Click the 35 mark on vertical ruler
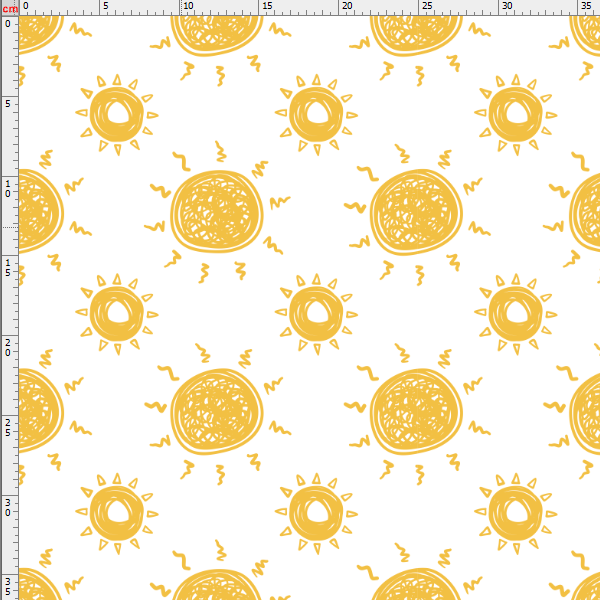This screenshot has height=600, width=600. point(8,587)
